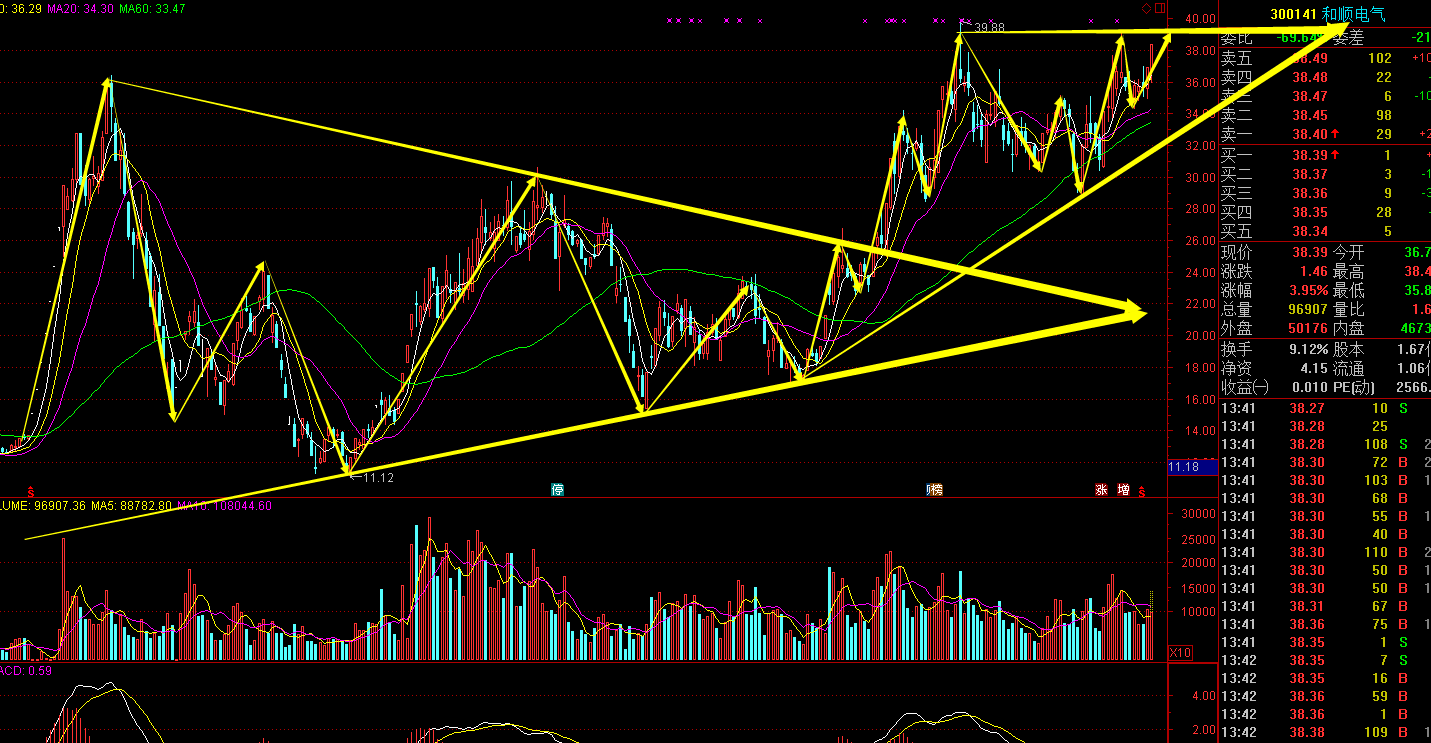Click the 委比 label

1236,39
